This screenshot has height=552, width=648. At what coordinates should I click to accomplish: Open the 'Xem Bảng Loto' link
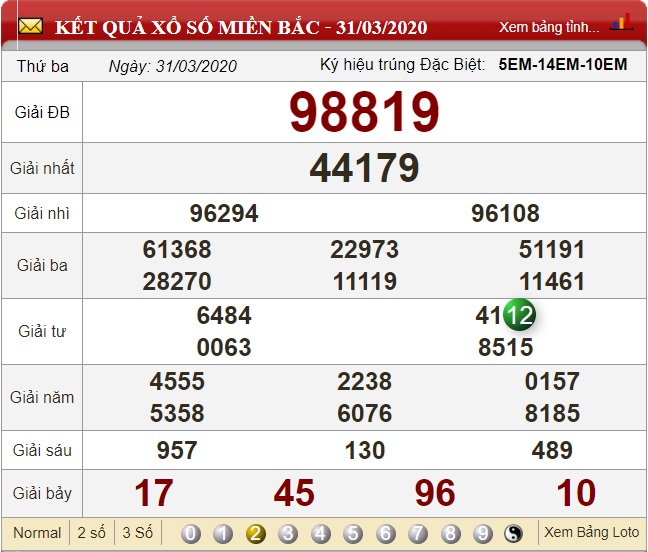coord(591,533)
